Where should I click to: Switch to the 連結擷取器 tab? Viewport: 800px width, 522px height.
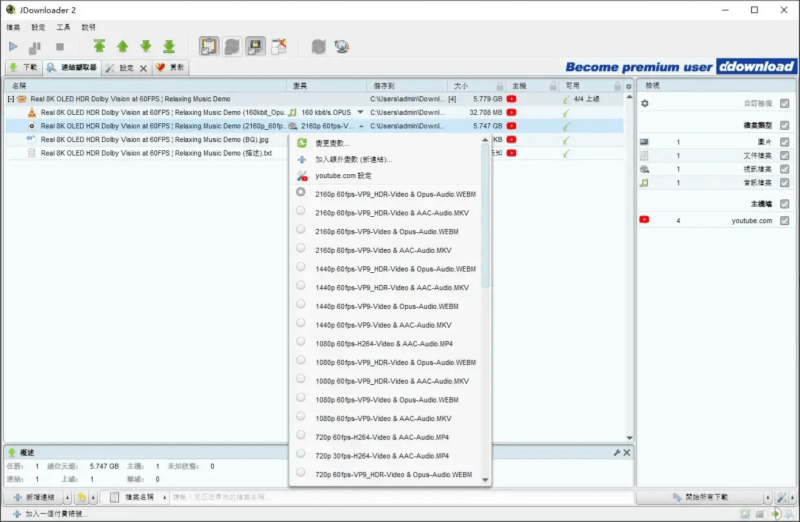tap(72, 67)
